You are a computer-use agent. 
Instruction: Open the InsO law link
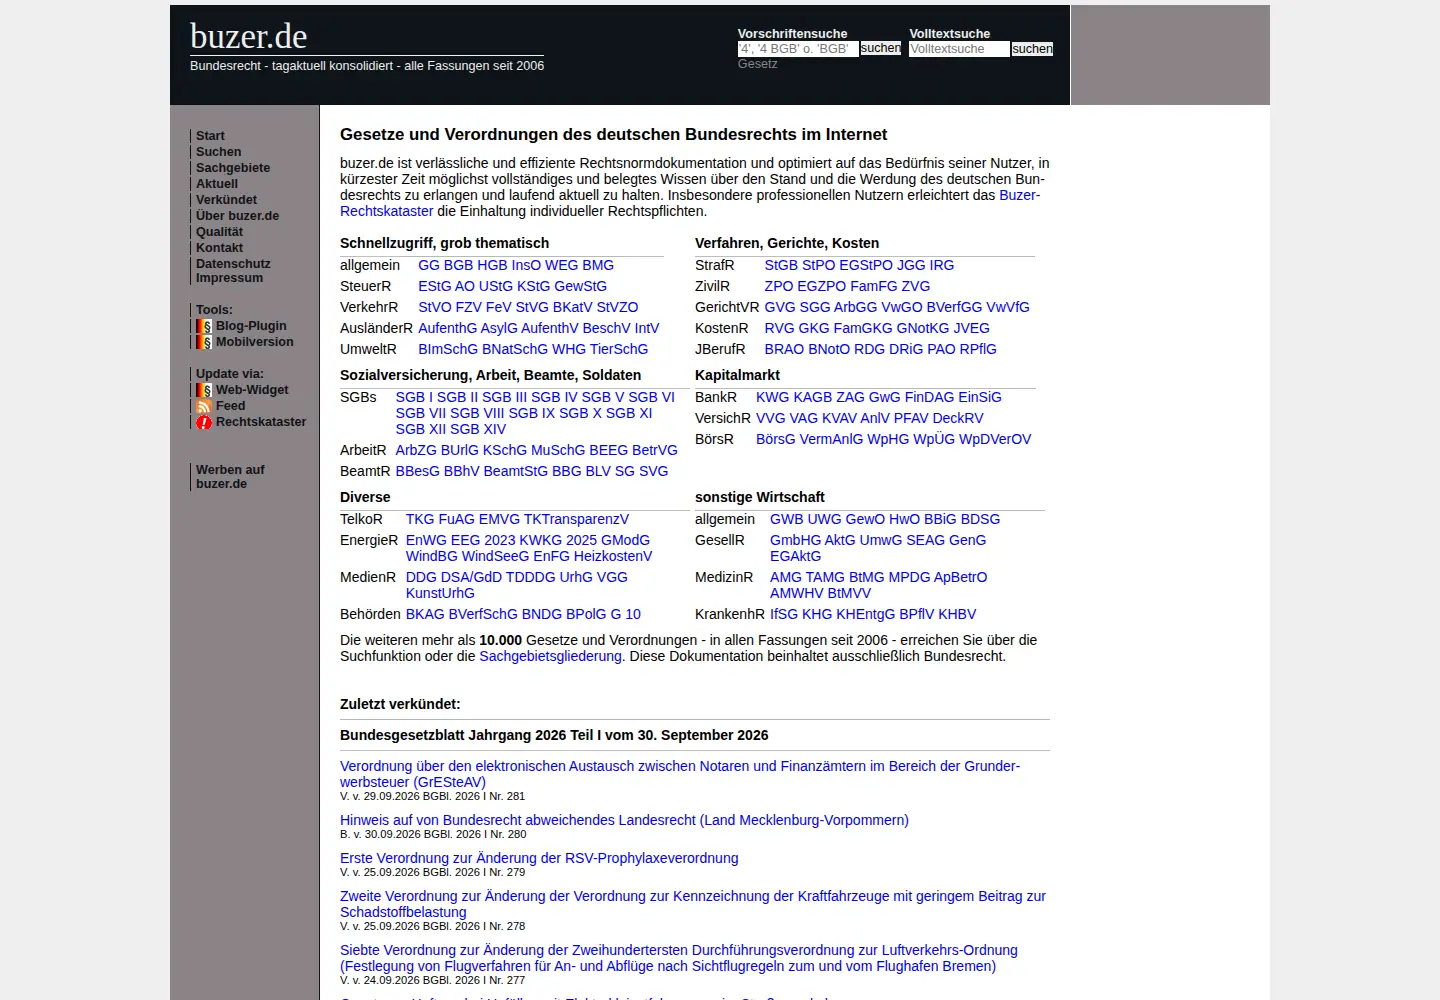pos(526,265)
